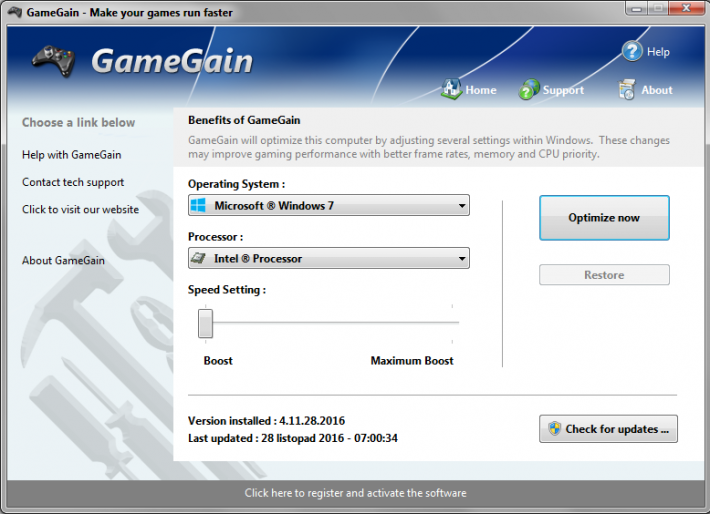
Task: Click the game controller logo icon
Action: (x=54, y=60)
